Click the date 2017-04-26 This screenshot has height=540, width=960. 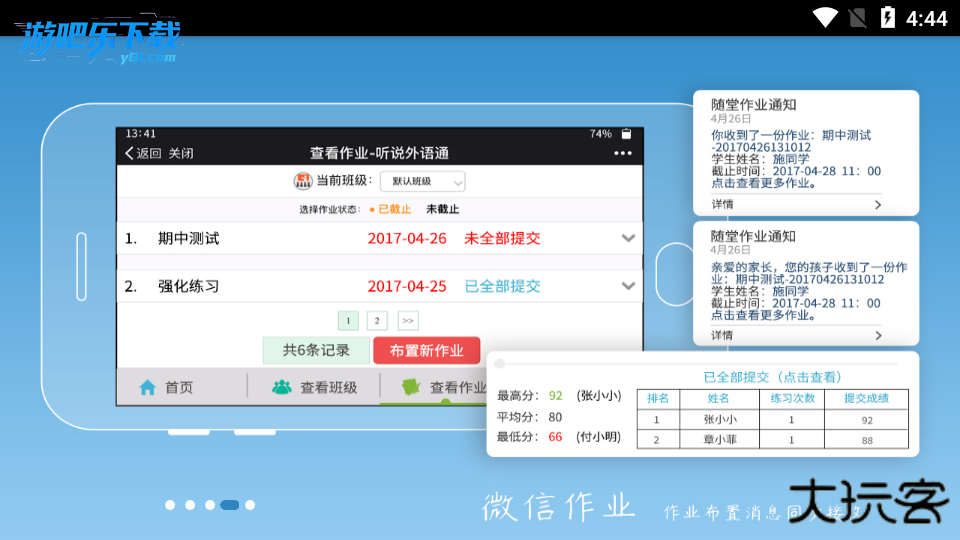pos(407,238)
